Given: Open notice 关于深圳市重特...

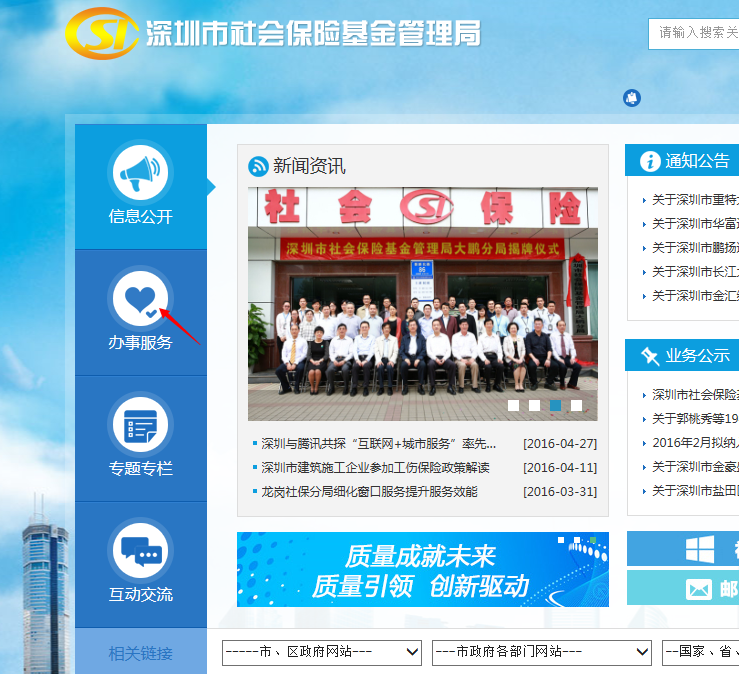Looking at the screenshot, I should (695, 200).
